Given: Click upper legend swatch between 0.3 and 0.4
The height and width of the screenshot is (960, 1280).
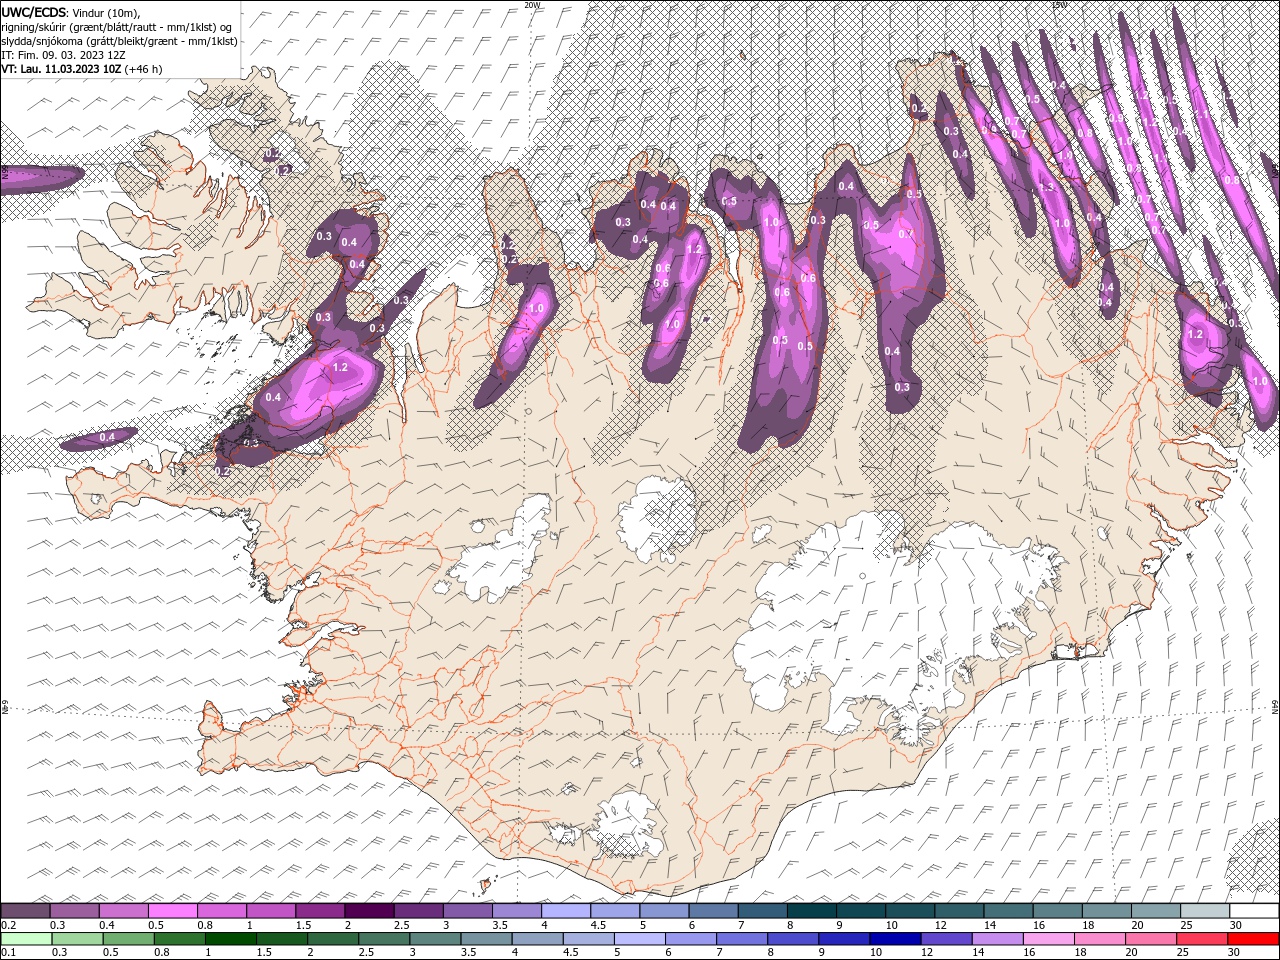Looking at the screenshot, I should [x=75, y=911].
